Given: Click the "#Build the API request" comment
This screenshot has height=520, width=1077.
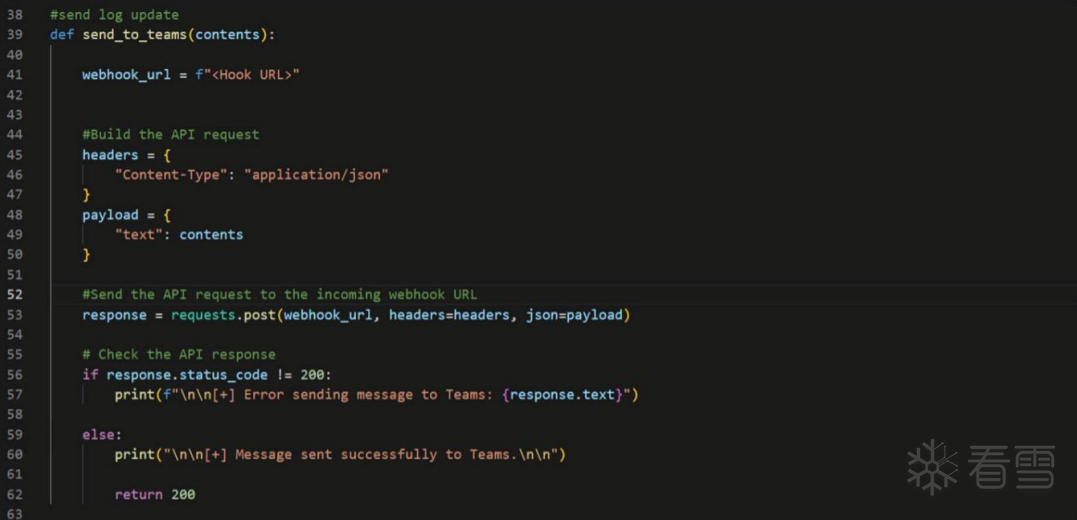Looking at the screenshot, I should point(171,135).
